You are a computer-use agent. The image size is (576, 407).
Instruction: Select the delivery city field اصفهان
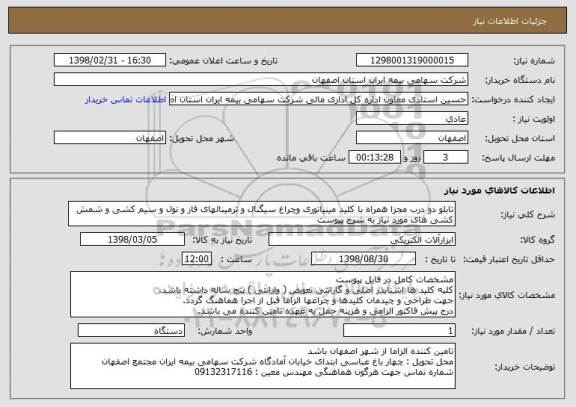click(110, 138)
